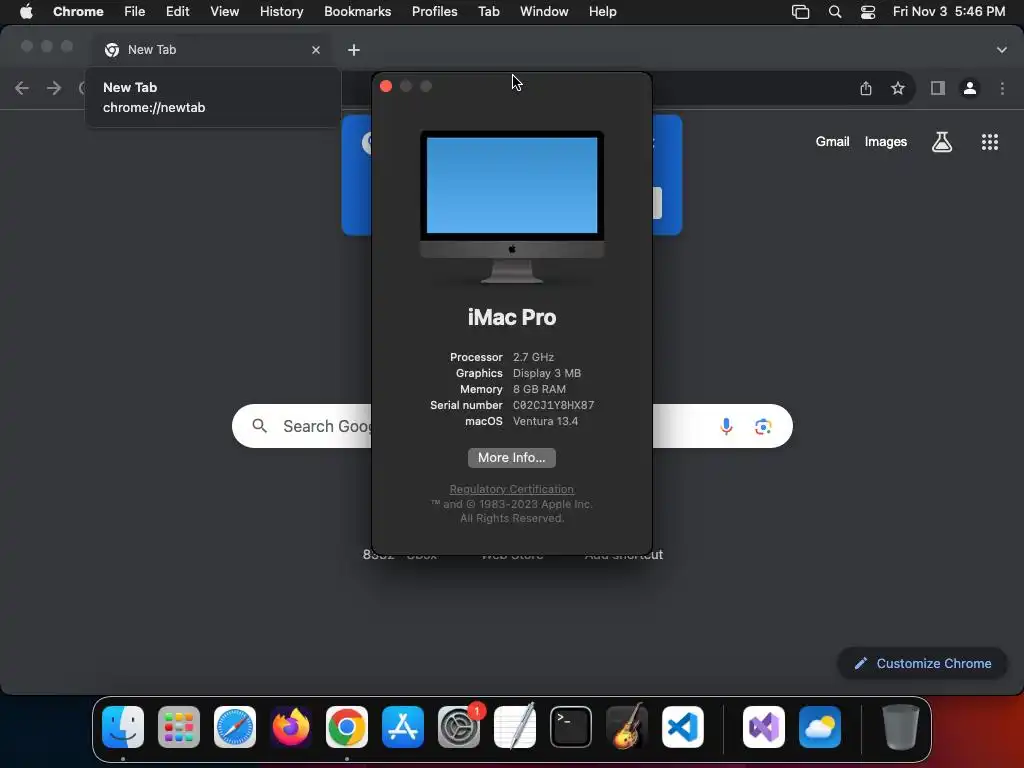Start a voice search with the microphone
Image resolution: width=1024 pixels, height=768 pixels.
(726, 426)
